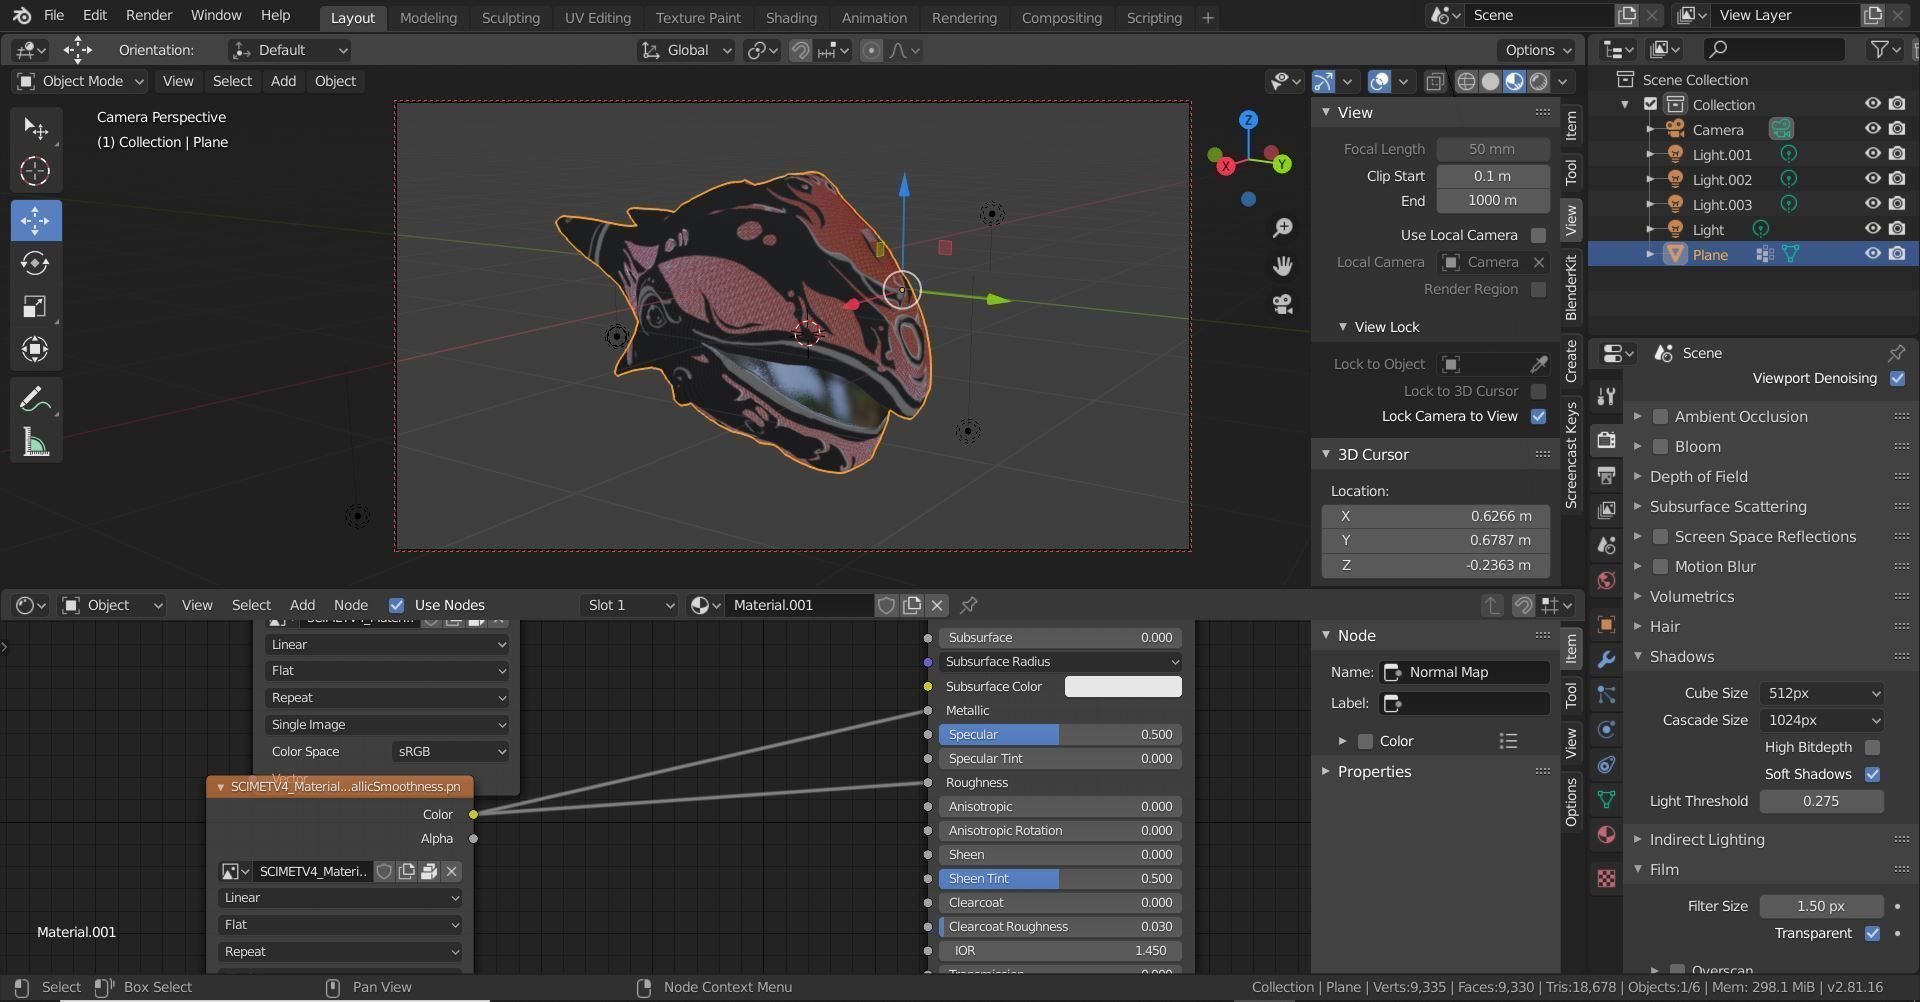Activate the Transform tool
Image resolution: width=1920 pixels, height=1002 pixels.
tap(35, 349)
